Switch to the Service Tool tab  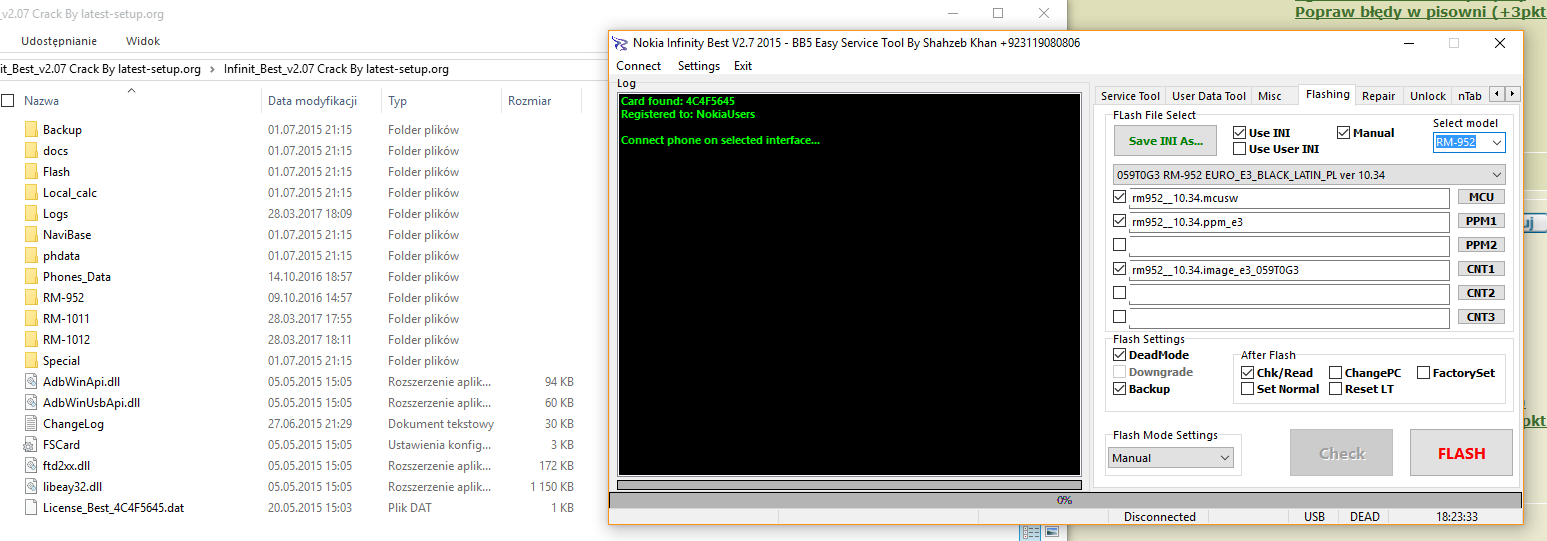[x=1130, y=96]
